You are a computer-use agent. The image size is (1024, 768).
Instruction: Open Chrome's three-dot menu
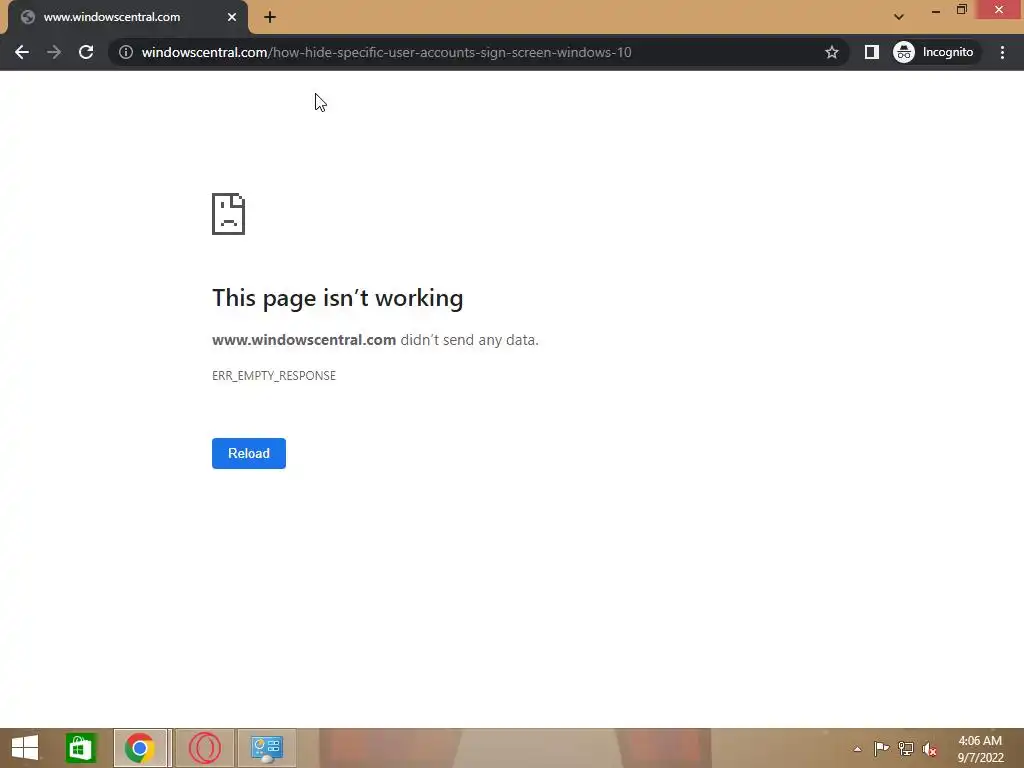(1002, 52)
